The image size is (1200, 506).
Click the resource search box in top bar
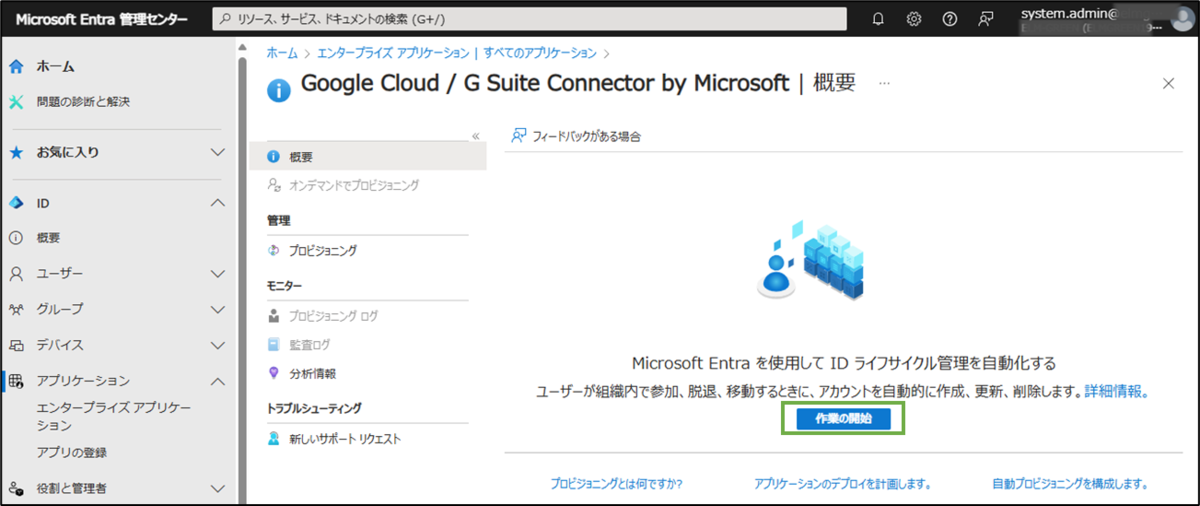coord(529,19)
